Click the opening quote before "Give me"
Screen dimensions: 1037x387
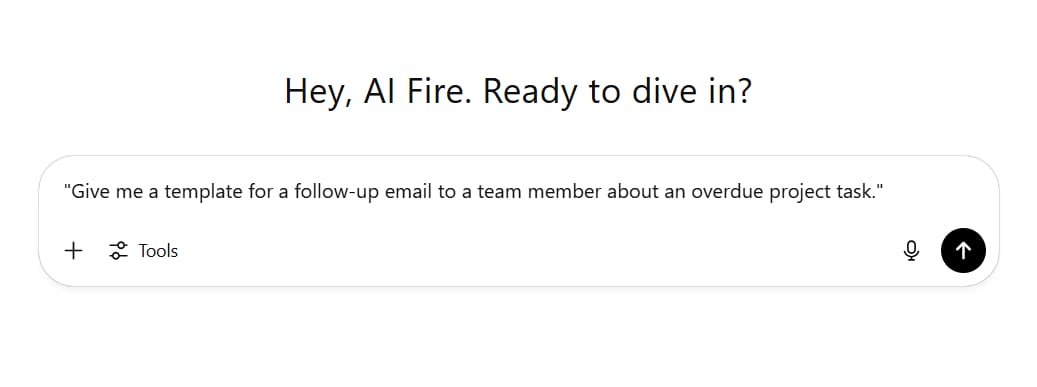click(x=67, y=189)
